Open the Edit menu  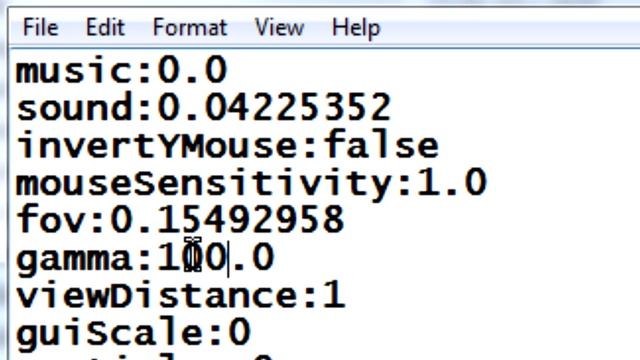105,28
